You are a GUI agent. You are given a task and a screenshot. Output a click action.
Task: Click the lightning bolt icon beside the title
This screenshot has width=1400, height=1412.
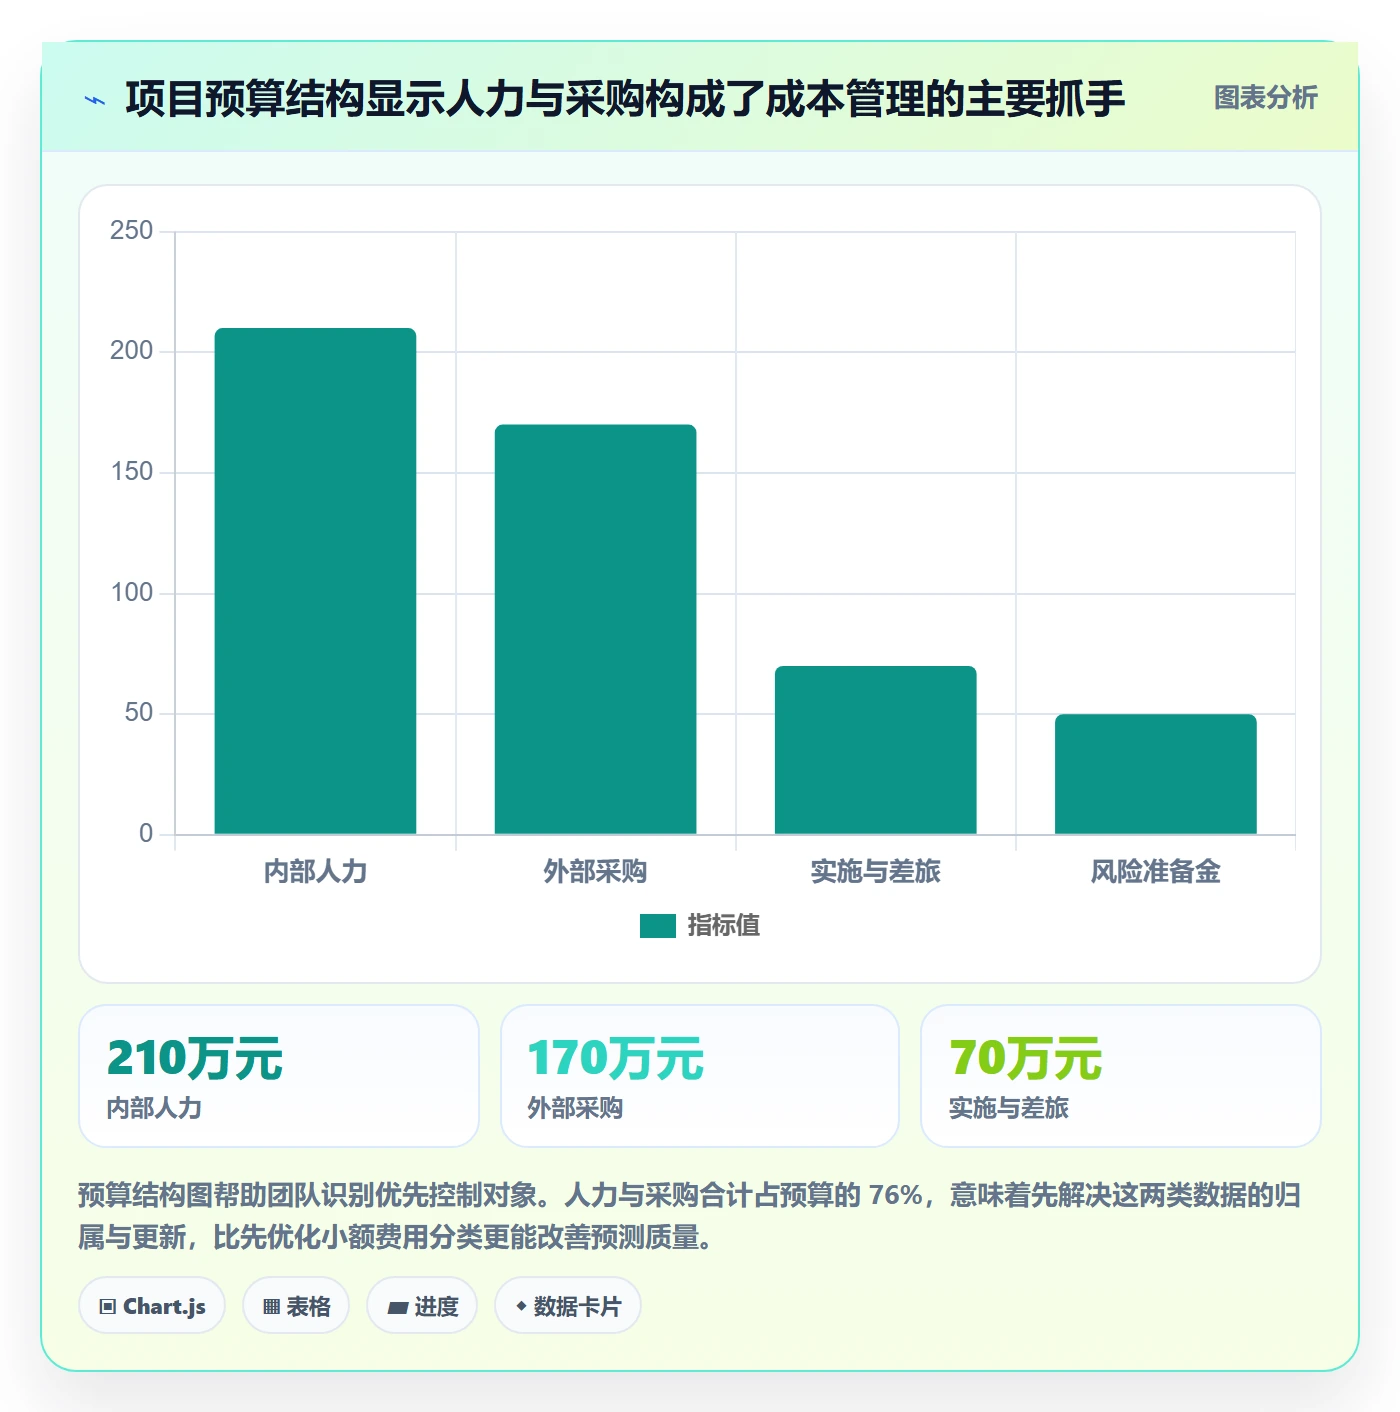(95, 100)
